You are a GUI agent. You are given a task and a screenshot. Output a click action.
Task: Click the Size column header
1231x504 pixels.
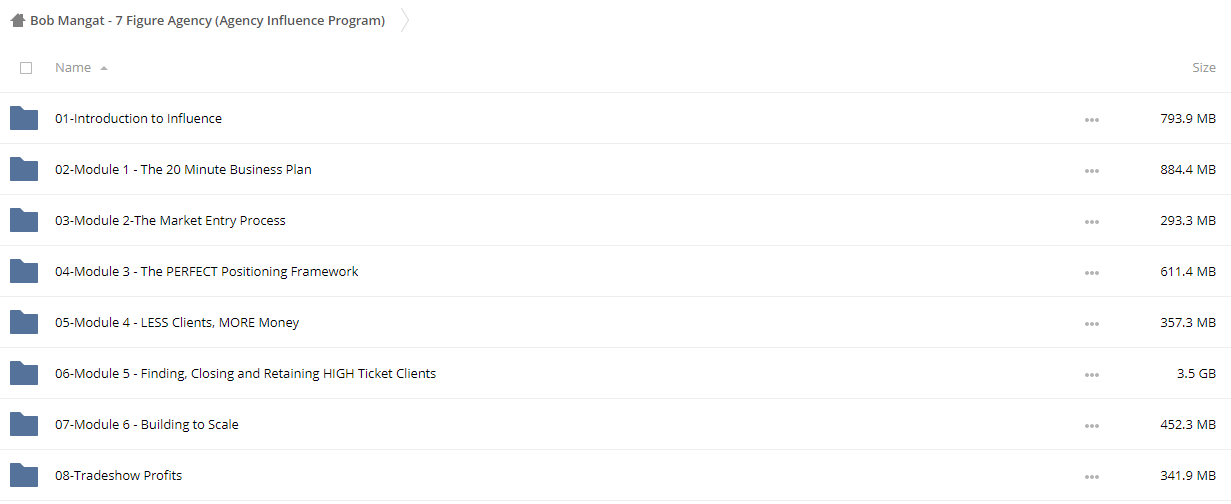tap(1204, 68)
